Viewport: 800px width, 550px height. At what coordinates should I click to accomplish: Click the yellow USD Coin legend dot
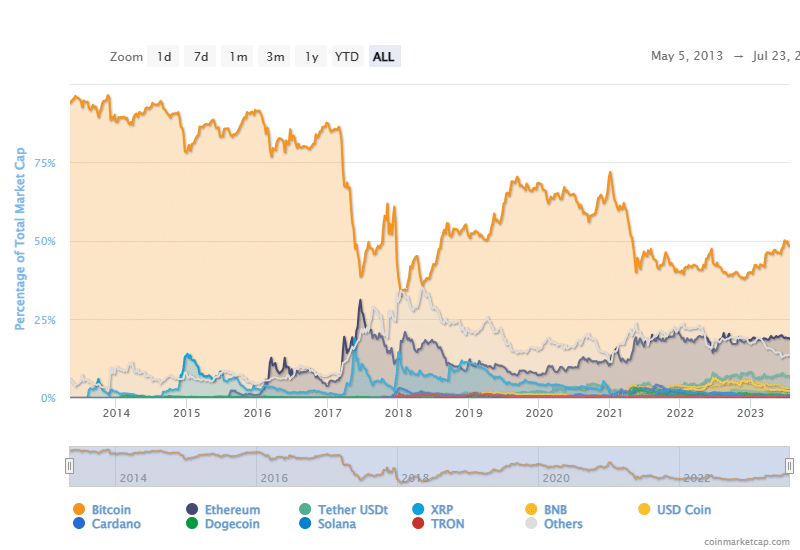click(644, 509)
